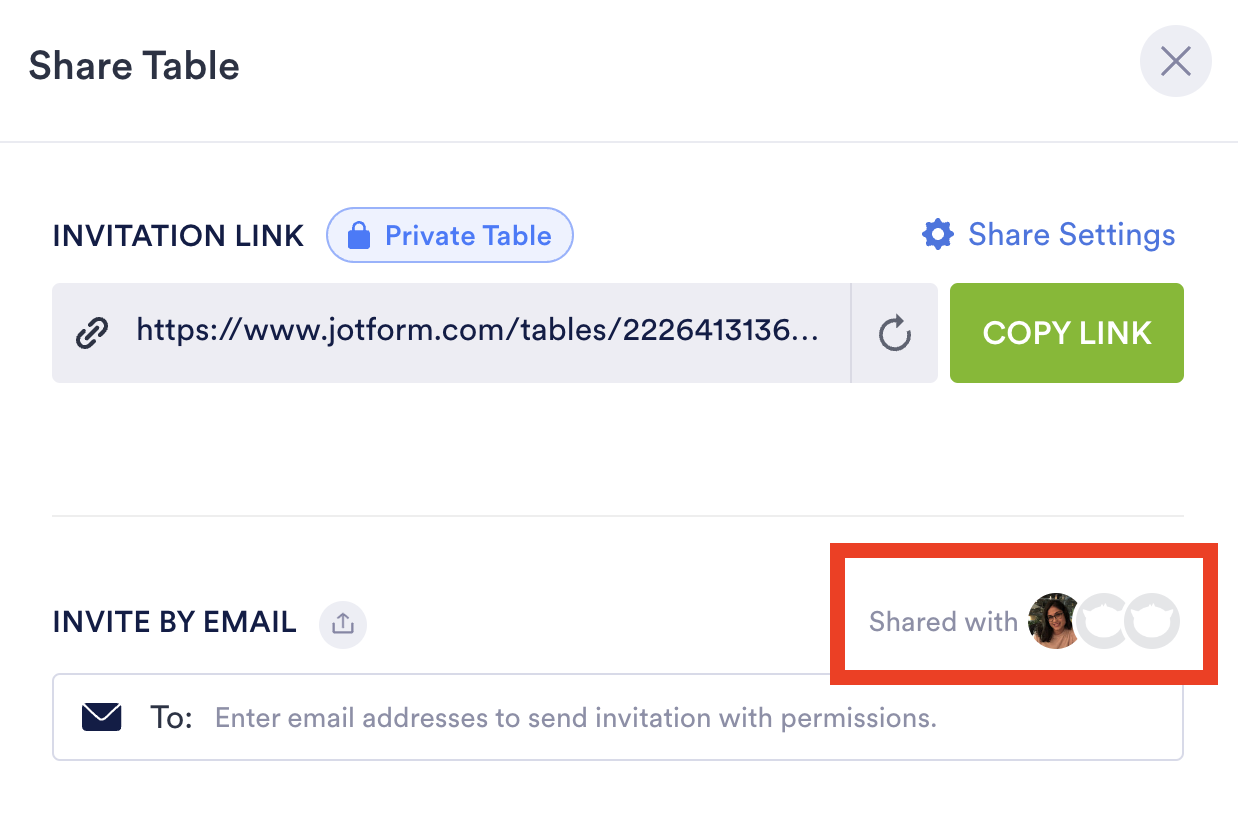
Task: Click the INVITATION LINK heading
Action: click(x=178, y=236)
